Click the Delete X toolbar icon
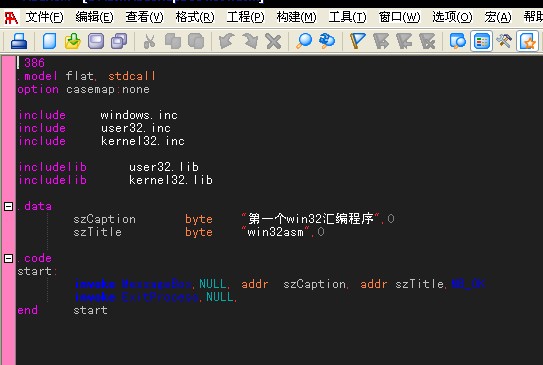 [x=273, y=41]
